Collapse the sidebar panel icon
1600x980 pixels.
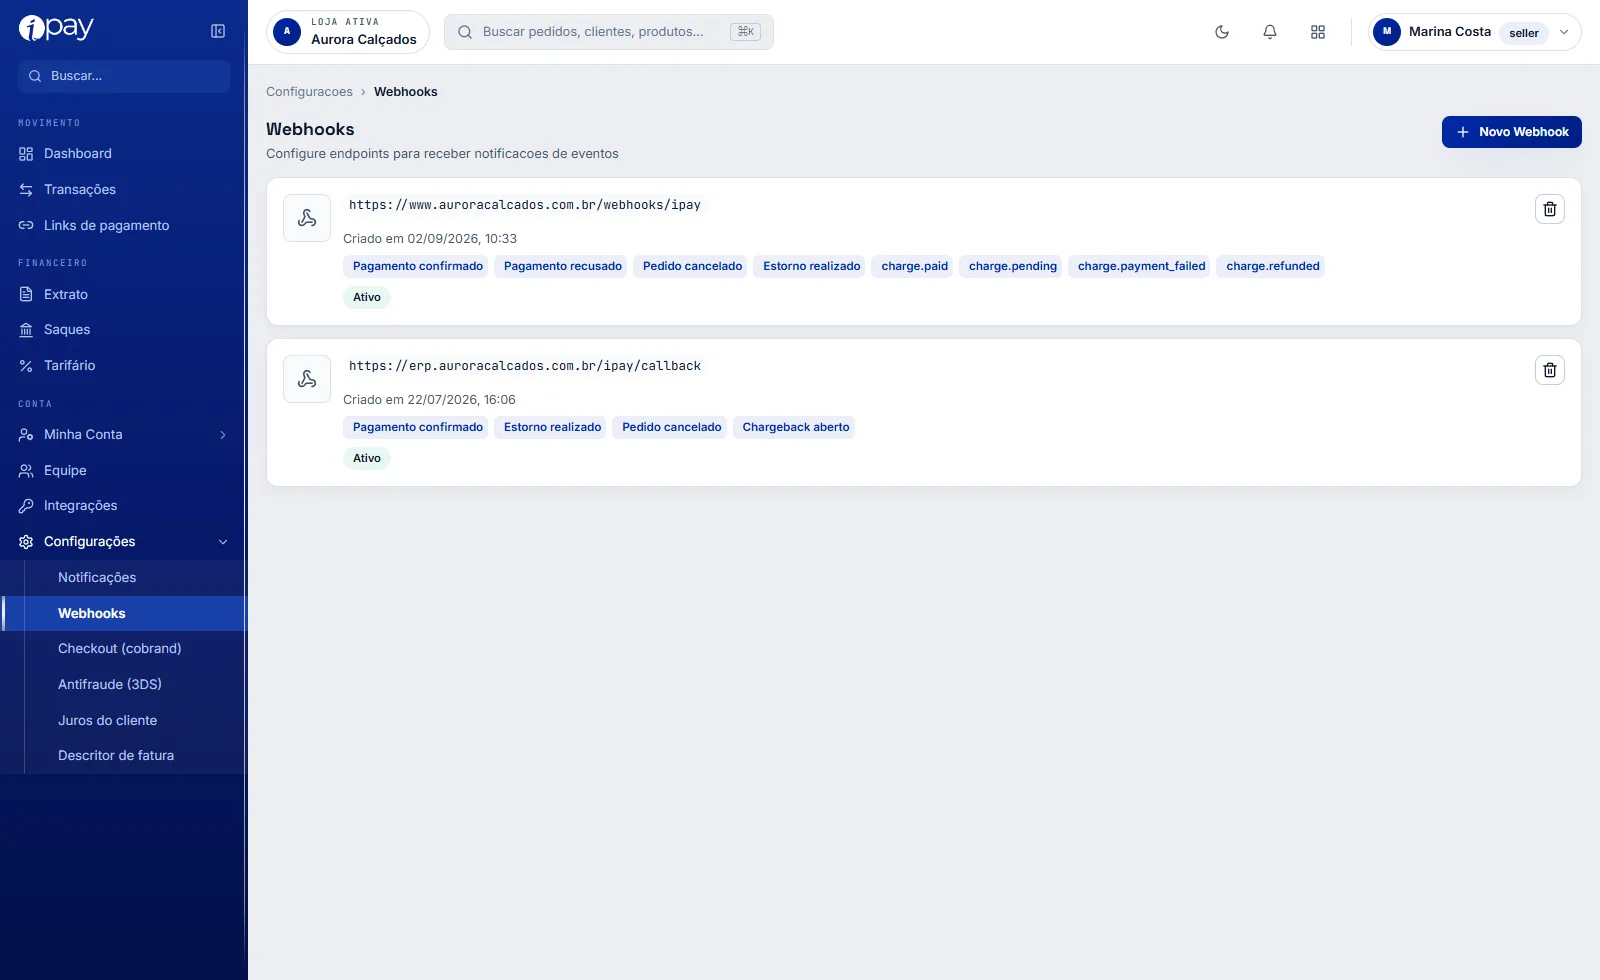coord(218,31)
